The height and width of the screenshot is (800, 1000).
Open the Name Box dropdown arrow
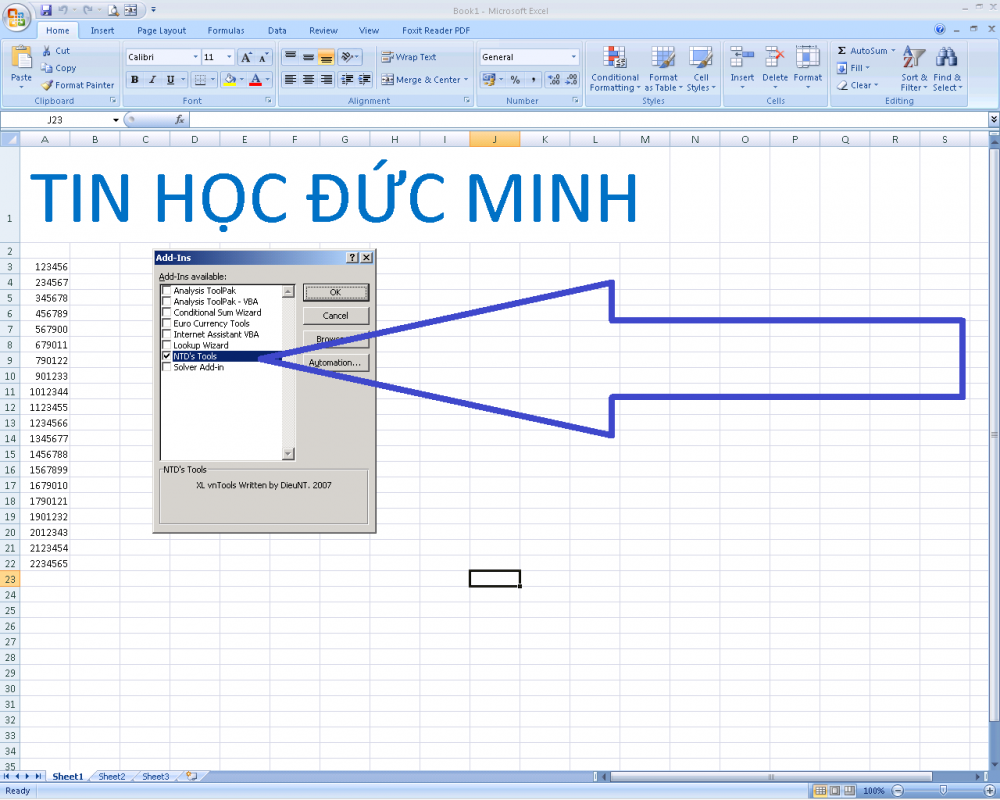pos(115,120)
